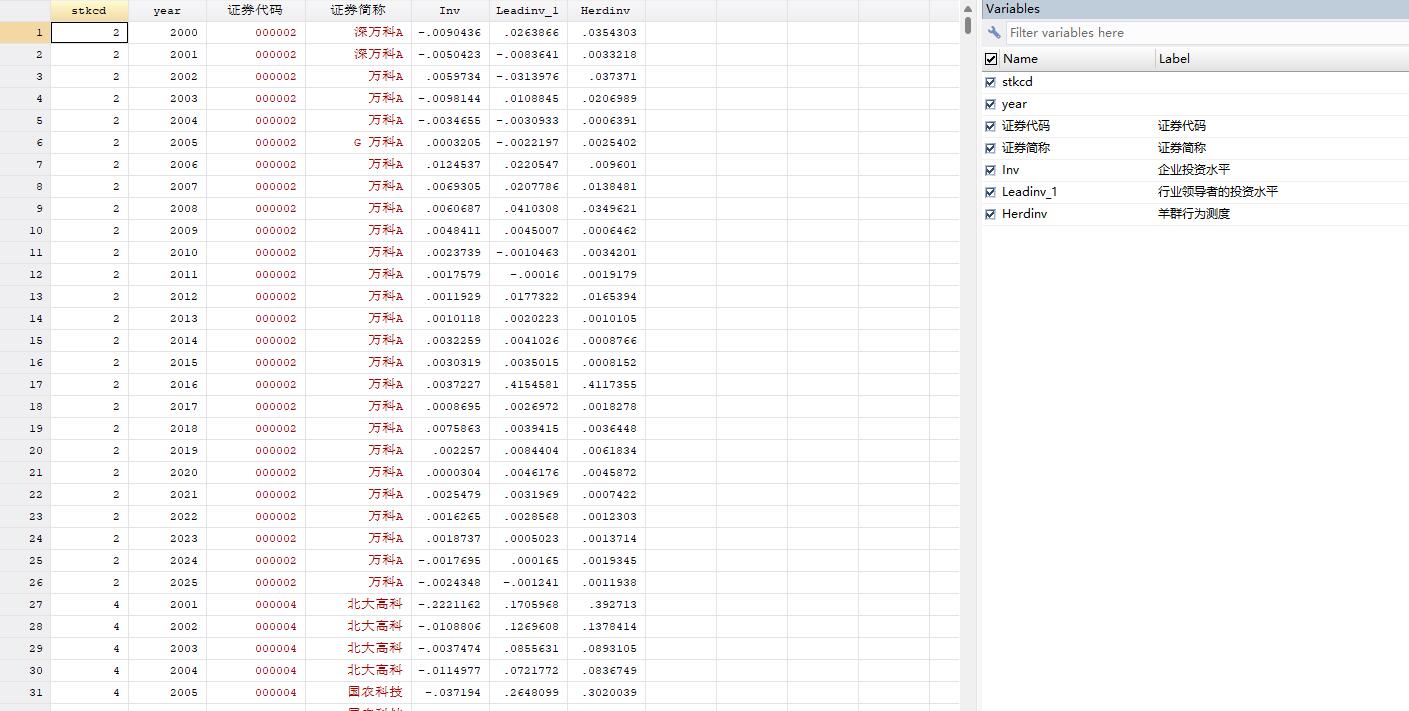The width and height of the screenshot is (1409, 711).
Task: Click the 000004 cell in row 28
Action: pos(256,627)
